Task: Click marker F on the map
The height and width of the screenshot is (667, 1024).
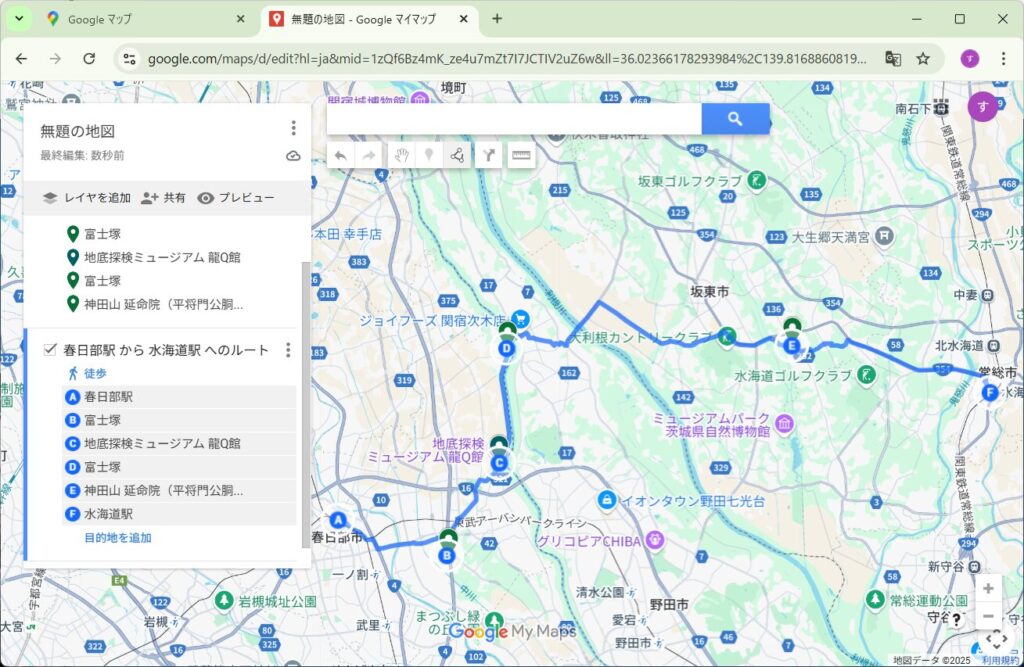Action: [x=990, y=393]
